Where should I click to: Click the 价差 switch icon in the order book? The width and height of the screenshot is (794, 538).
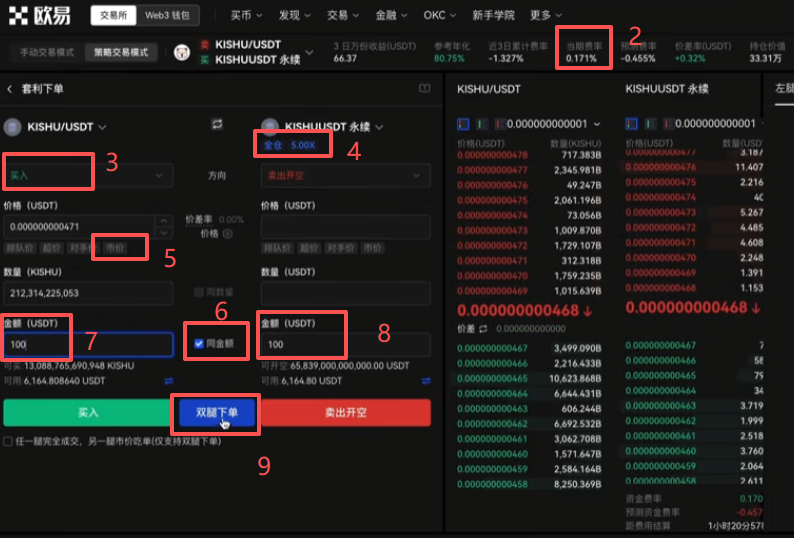(x=483, y=329)
